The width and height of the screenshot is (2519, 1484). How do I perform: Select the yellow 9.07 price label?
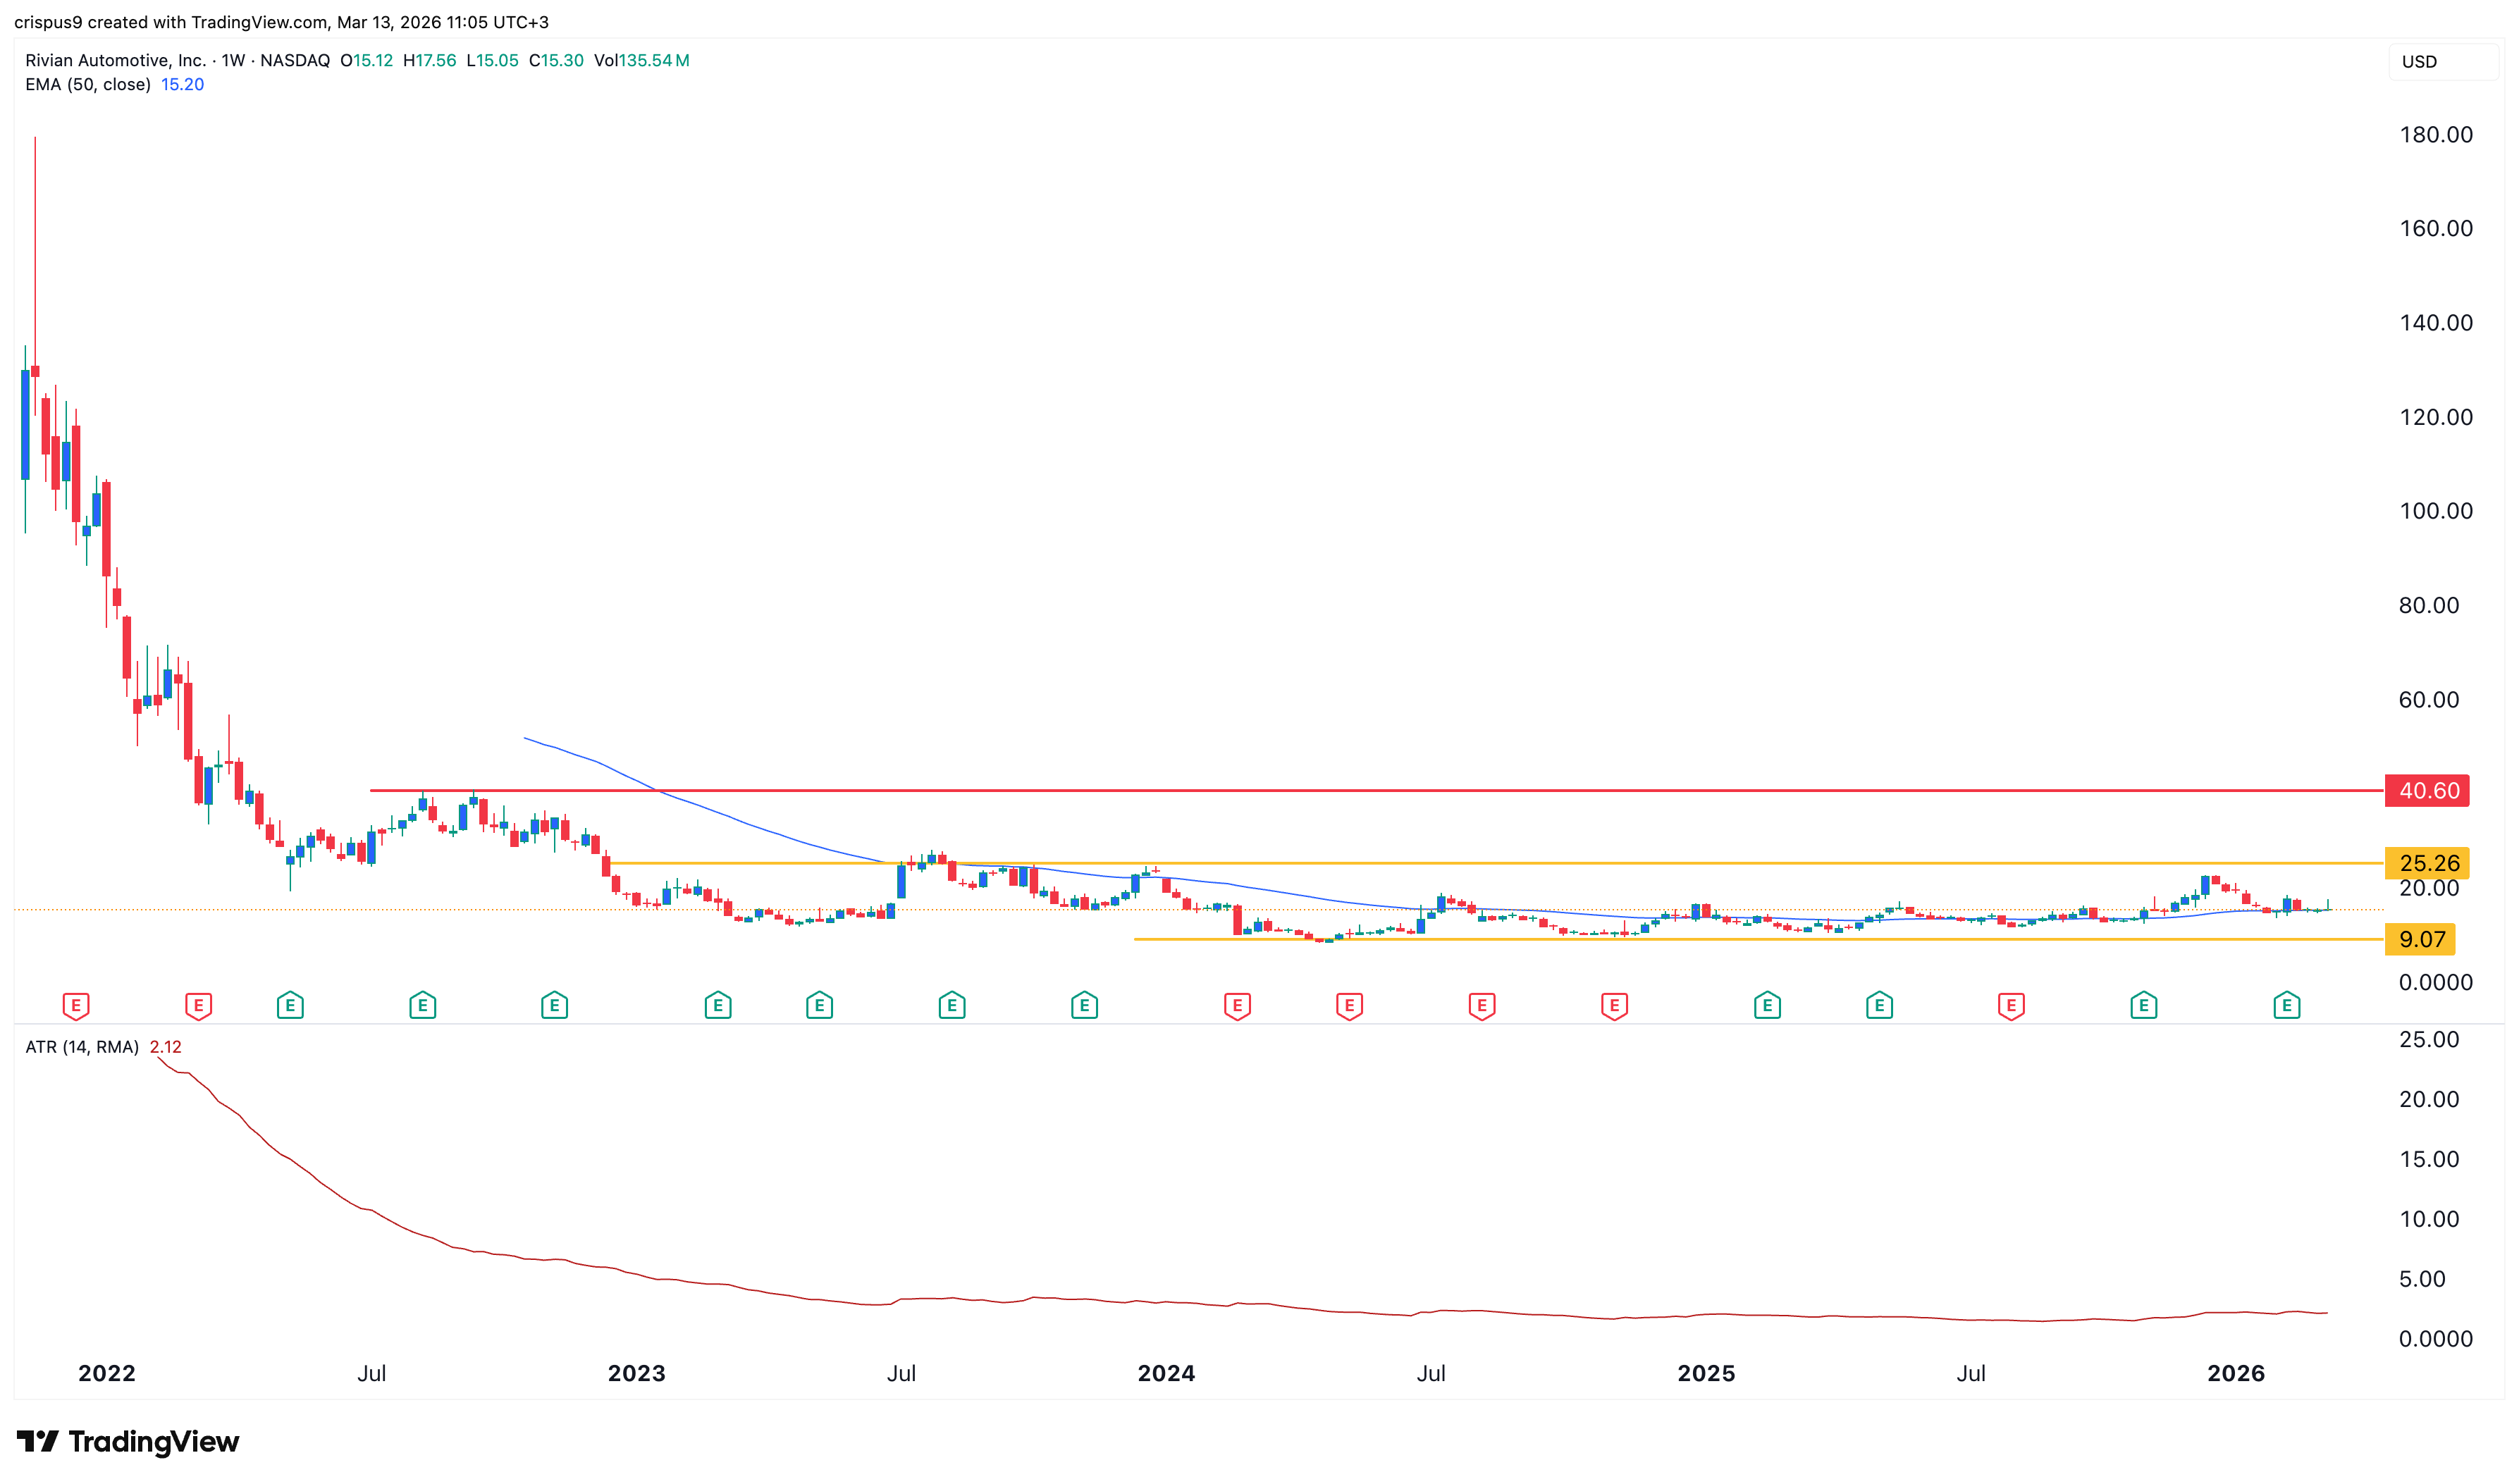click(x=2421, y=939)
